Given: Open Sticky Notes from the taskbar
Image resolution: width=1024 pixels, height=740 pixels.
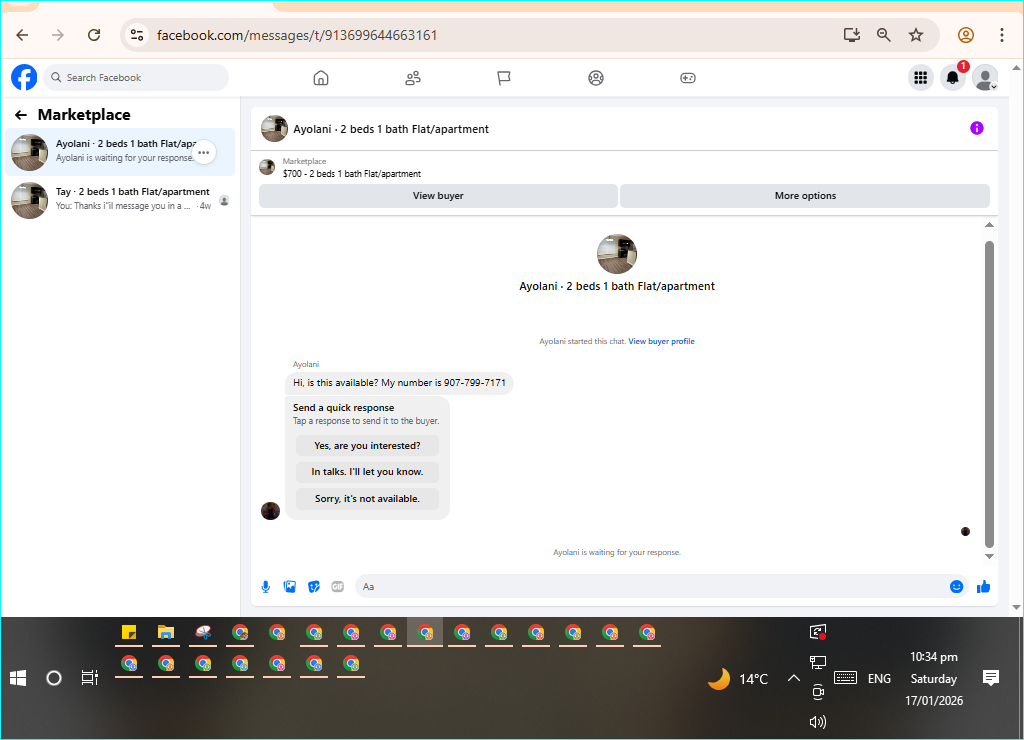Looking at the screenshot, I should tap(129, 632).
